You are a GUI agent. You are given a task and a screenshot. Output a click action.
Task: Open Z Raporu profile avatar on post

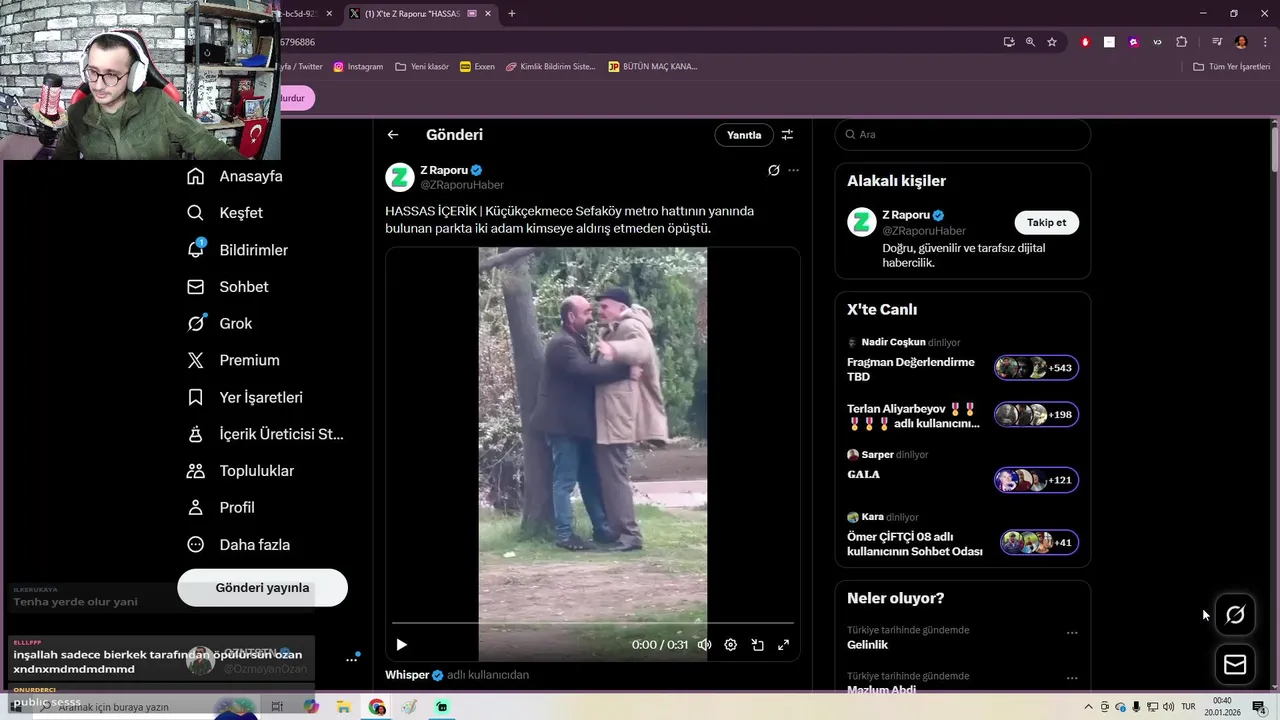(x=400, y=177)
